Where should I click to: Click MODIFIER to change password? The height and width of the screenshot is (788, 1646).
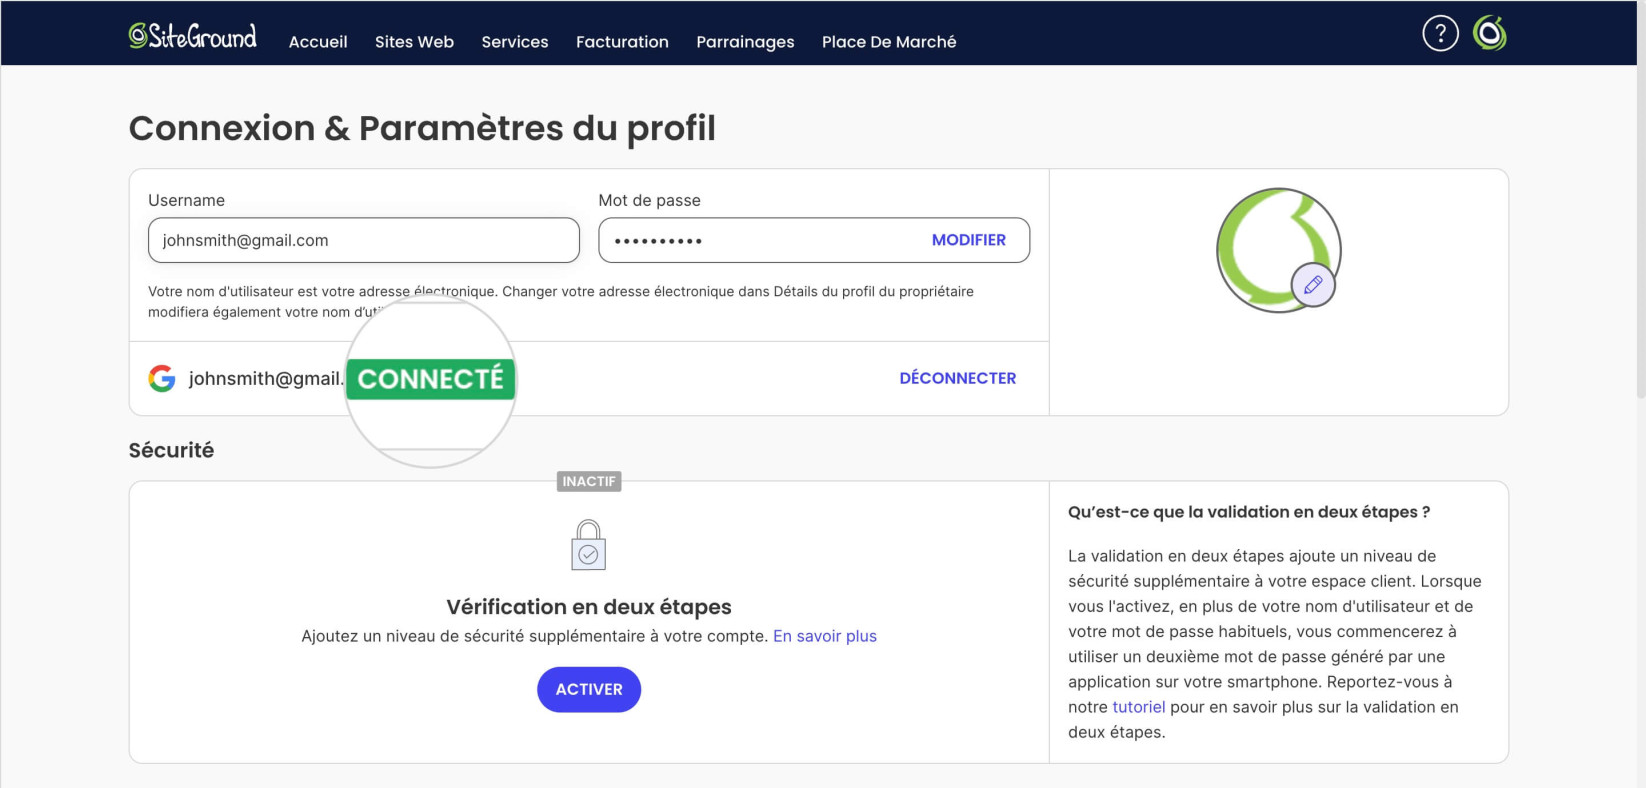tap(968, 240)
